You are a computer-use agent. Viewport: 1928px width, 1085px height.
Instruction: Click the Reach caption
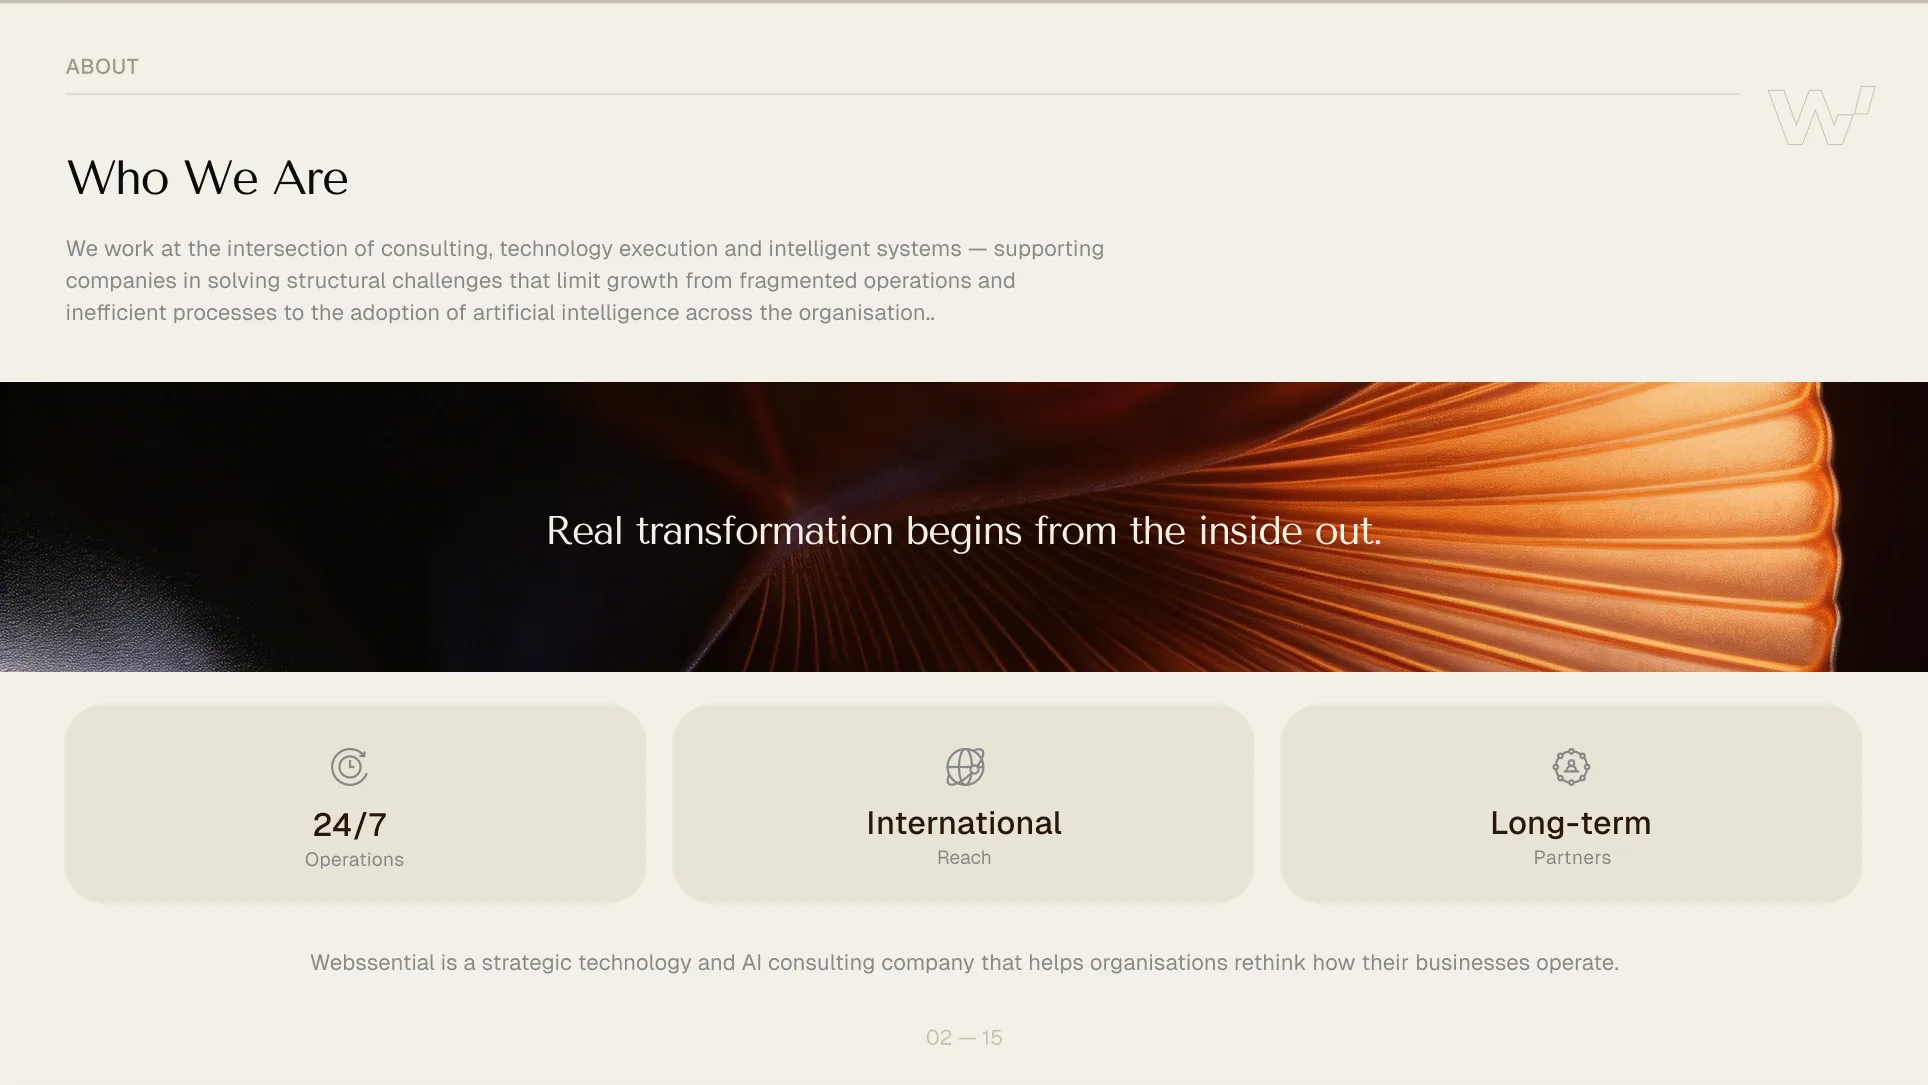pos(964,858)
